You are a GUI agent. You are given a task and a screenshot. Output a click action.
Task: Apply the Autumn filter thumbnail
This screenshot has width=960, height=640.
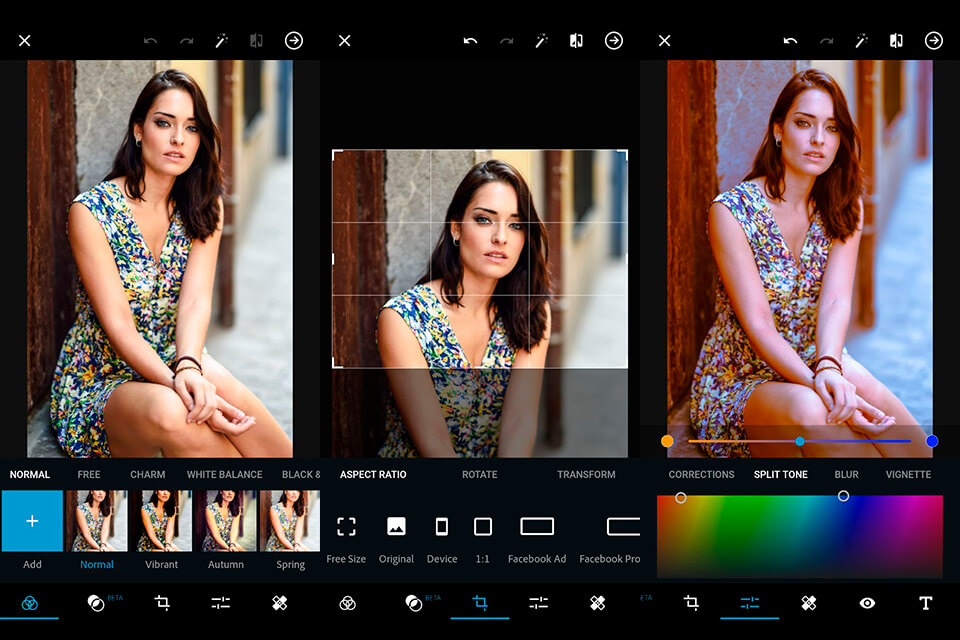226,521
